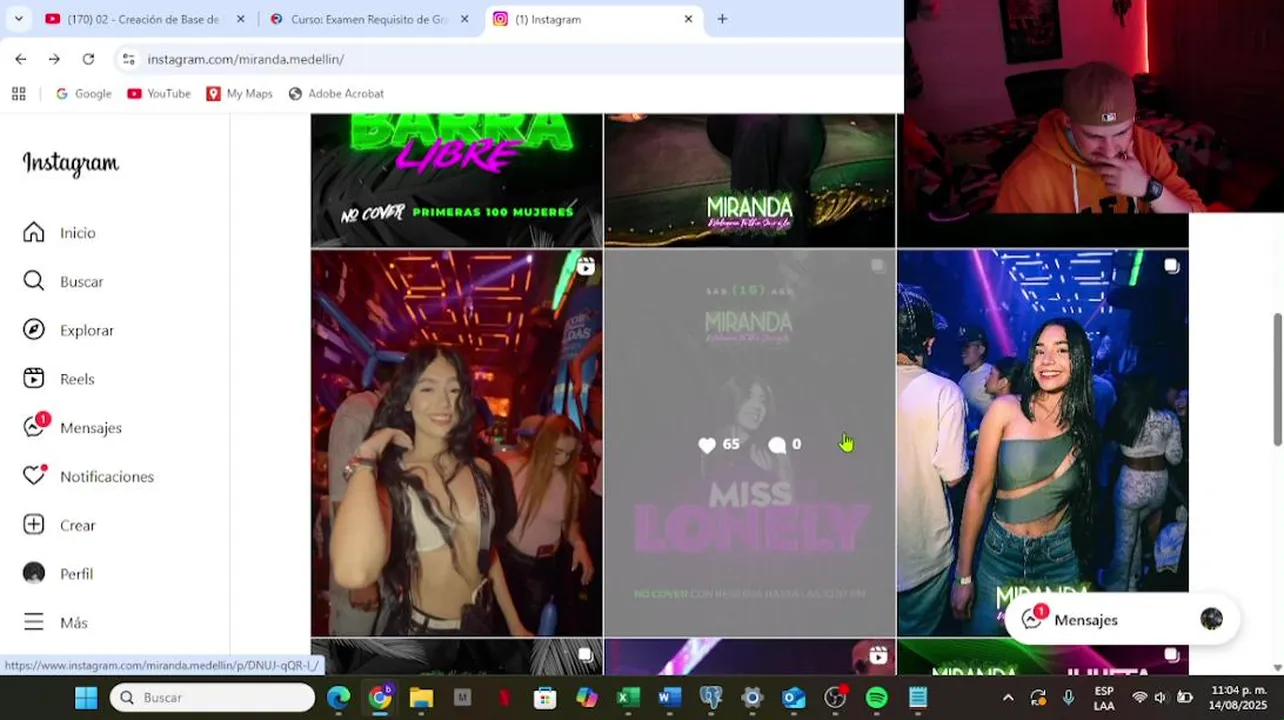This screenshot has width=1284, height=720.
Task: Close the YouTube Creación de Base tab
Action: (x=240, y=19)
